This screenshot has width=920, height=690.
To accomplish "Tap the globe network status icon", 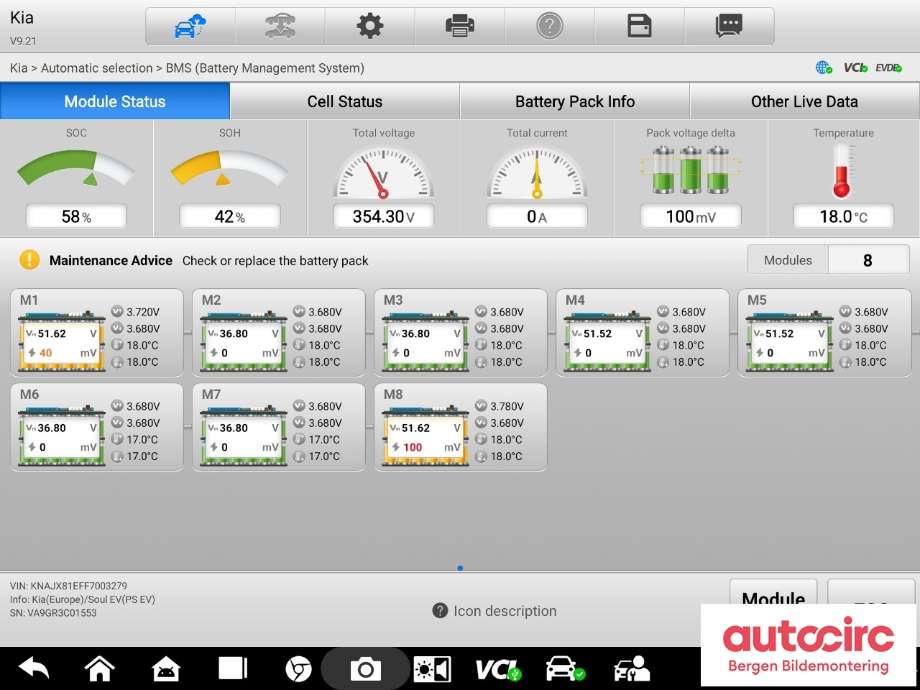I will point(824,68).
